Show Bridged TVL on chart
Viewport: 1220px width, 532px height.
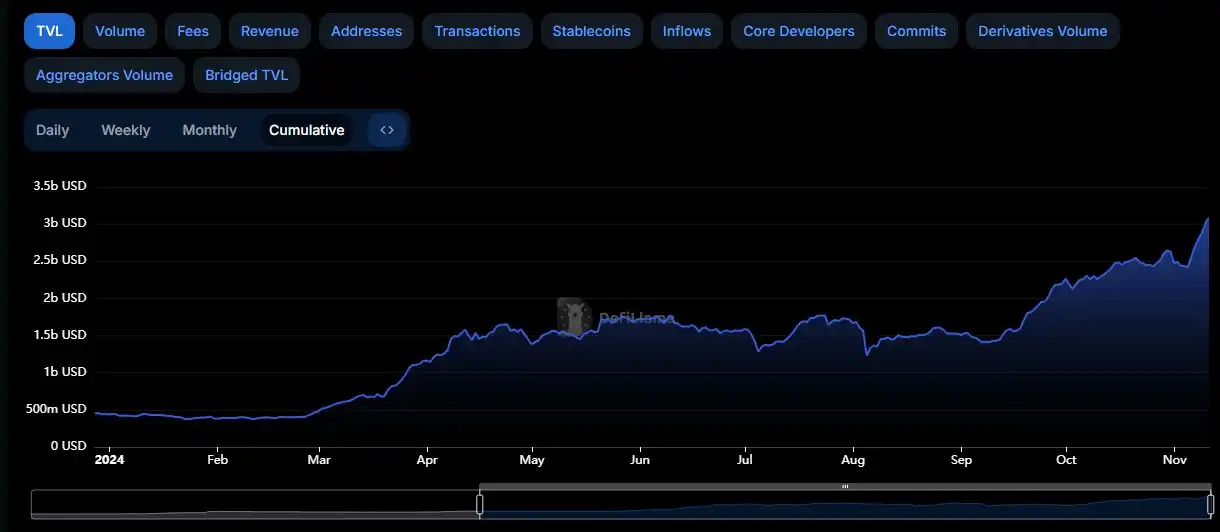[246, 75]
